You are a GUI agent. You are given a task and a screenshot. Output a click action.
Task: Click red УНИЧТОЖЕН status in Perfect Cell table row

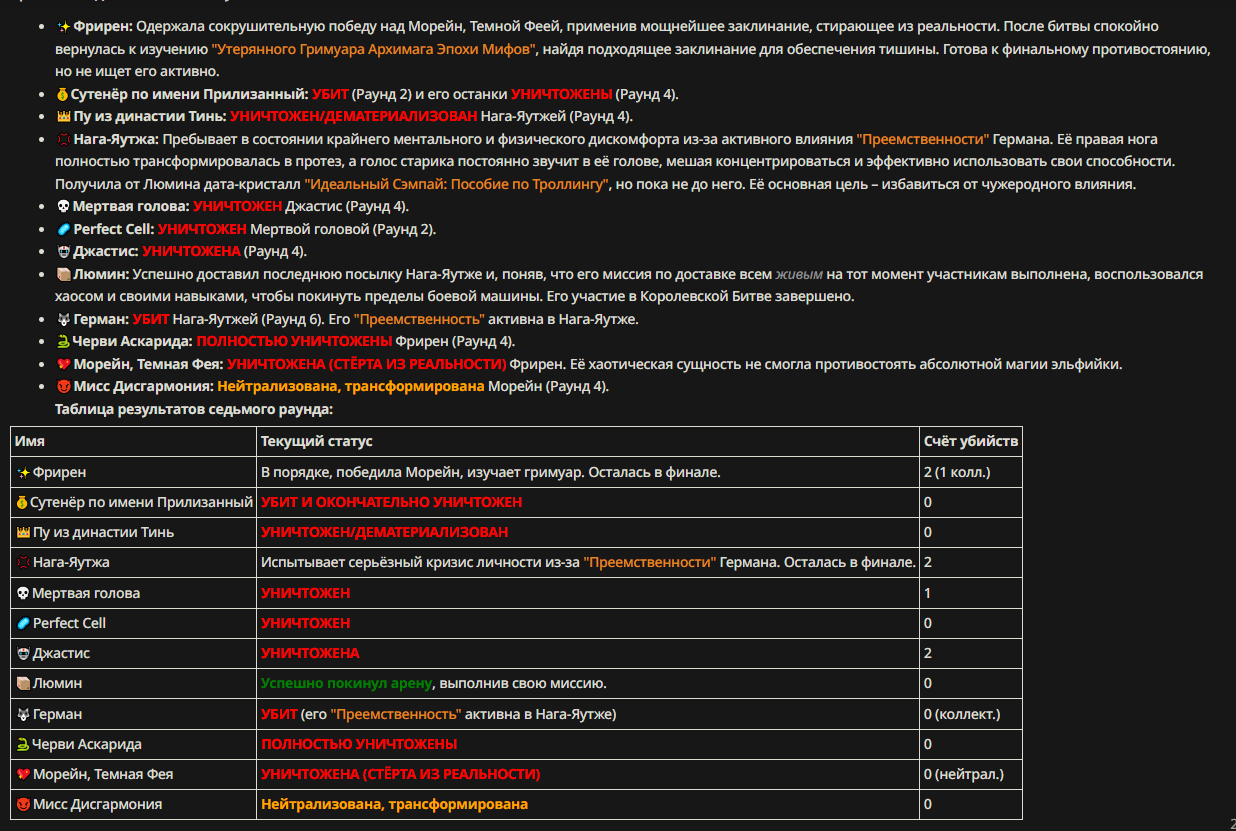(305, 623)
